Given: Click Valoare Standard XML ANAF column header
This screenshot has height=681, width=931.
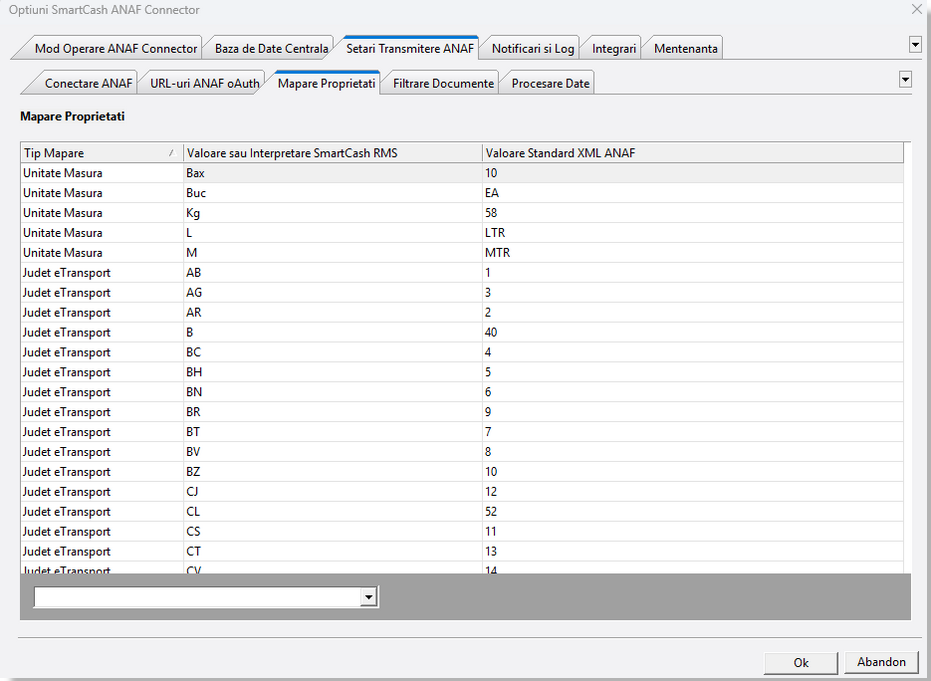Looking at the screenshot, I should pyautogui.click(x=693, y=153).
